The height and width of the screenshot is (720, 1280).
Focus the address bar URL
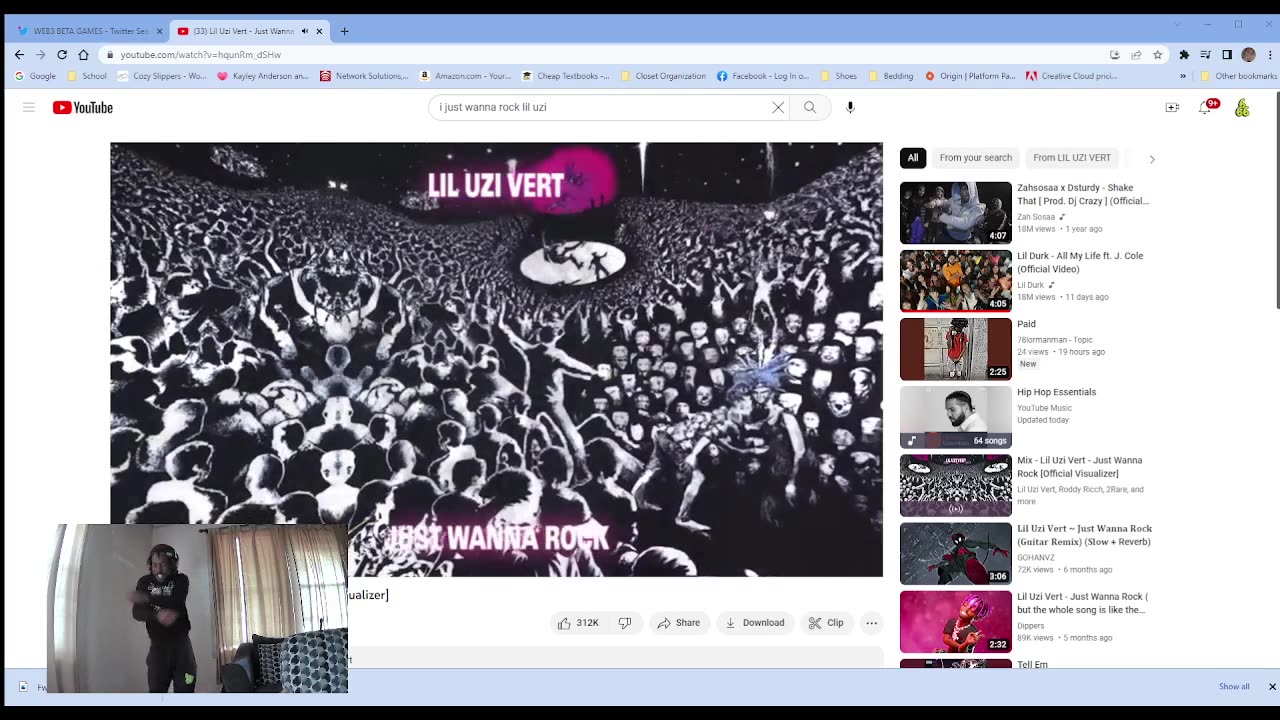click(200, 55)
